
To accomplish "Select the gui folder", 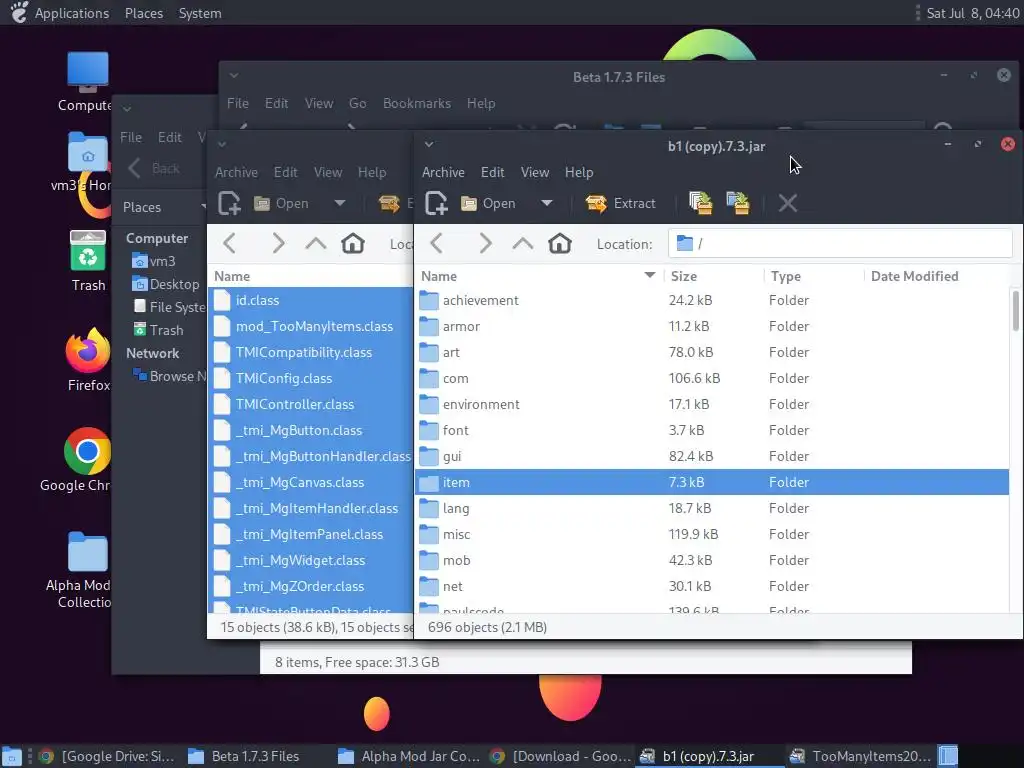I will tap(712, 456).
